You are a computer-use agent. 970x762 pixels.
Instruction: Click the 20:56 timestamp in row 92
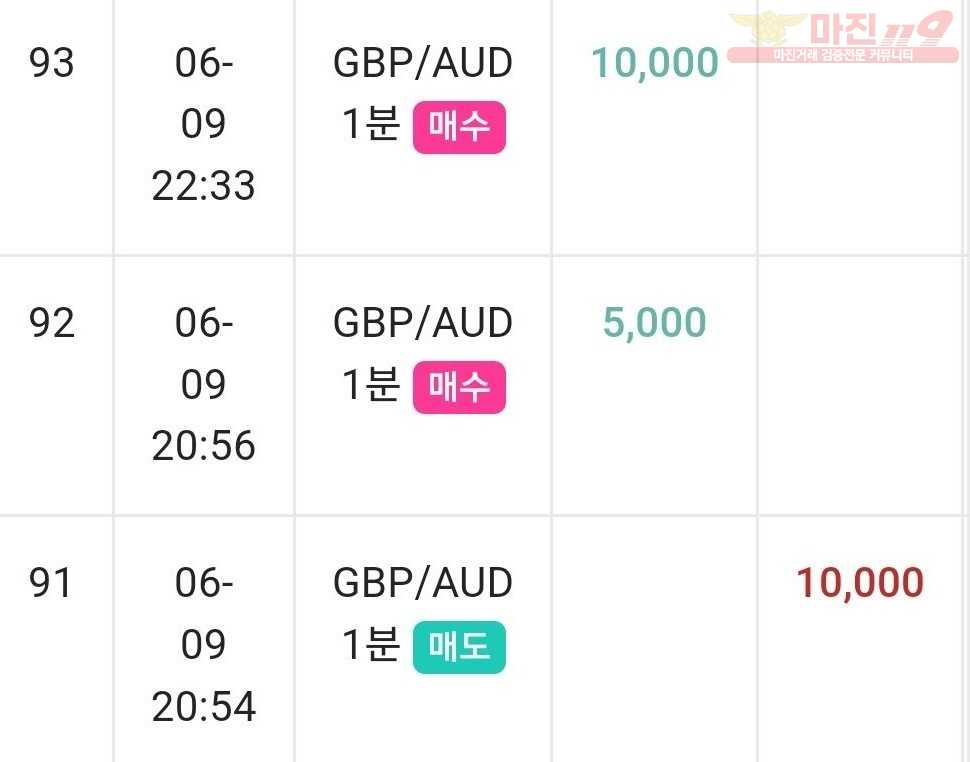coord(204,445)
